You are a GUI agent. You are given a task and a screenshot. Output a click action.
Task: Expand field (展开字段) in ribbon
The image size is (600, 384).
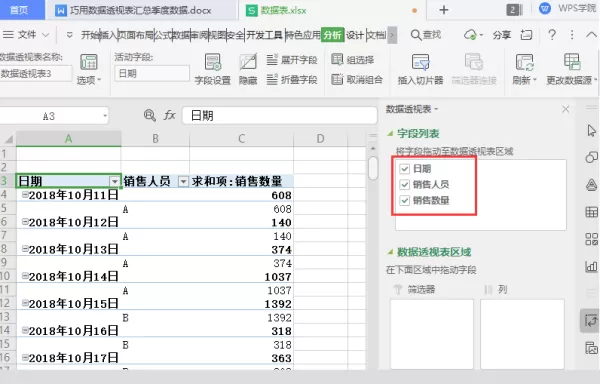[x=292, y=60]
